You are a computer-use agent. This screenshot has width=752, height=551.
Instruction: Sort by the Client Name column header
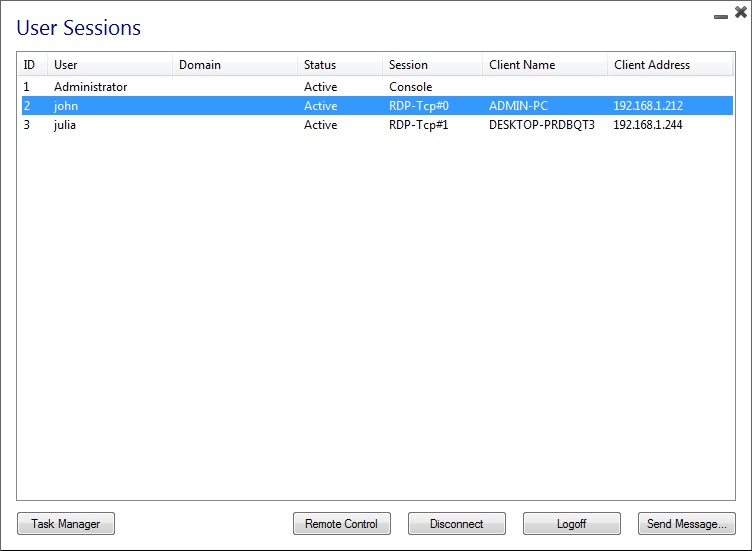pyautogui.click(x=545, y=65)
